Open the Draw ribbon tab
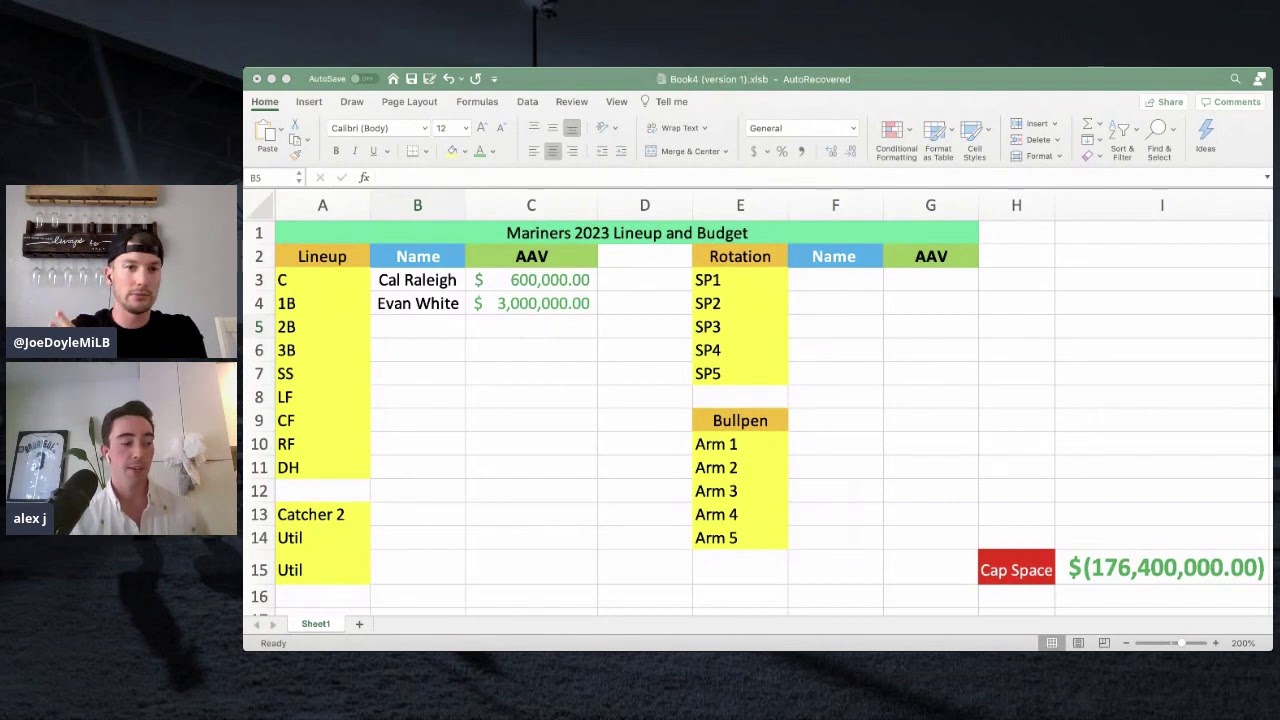 pos(352,102)
